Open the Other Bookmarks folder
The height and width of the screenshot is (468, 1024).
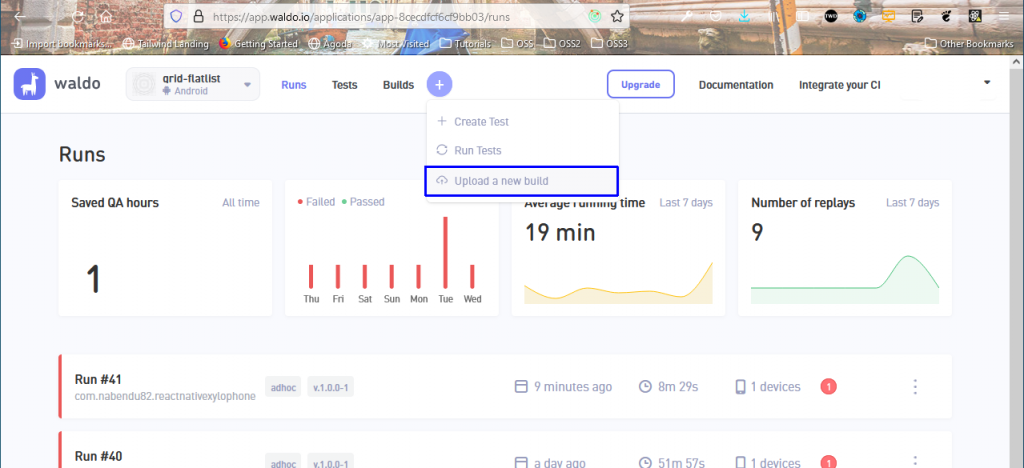click(968, 44)
